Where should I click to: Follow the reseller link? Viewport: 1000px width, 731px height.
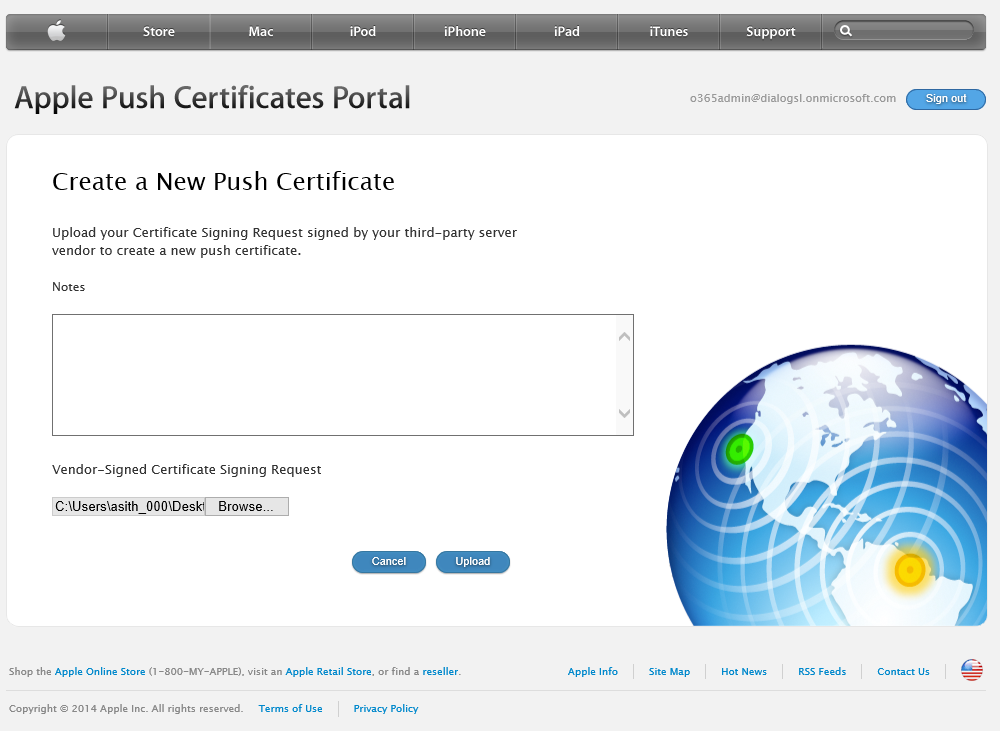[440, 672]
